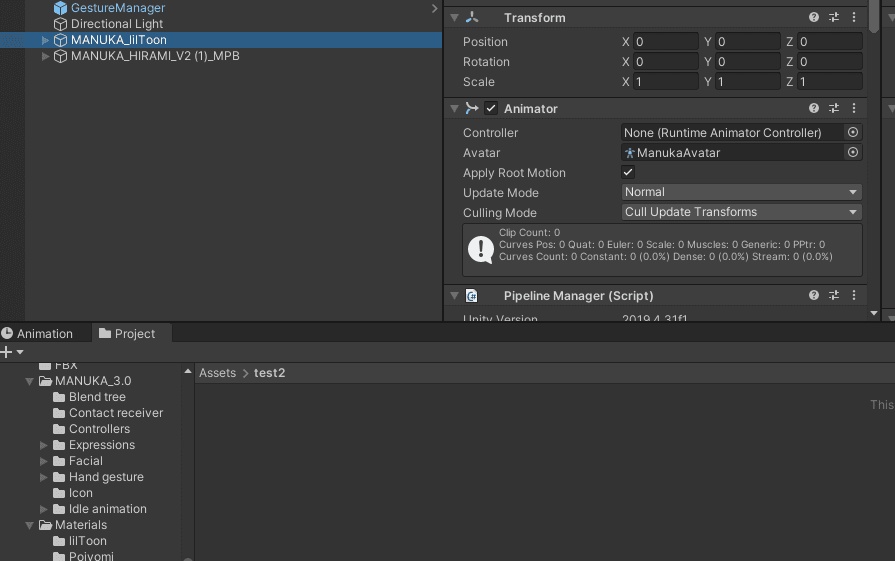Screen dimensions: 895x561
Task: Click the Animator component icon
Action: tap(471, 108)
